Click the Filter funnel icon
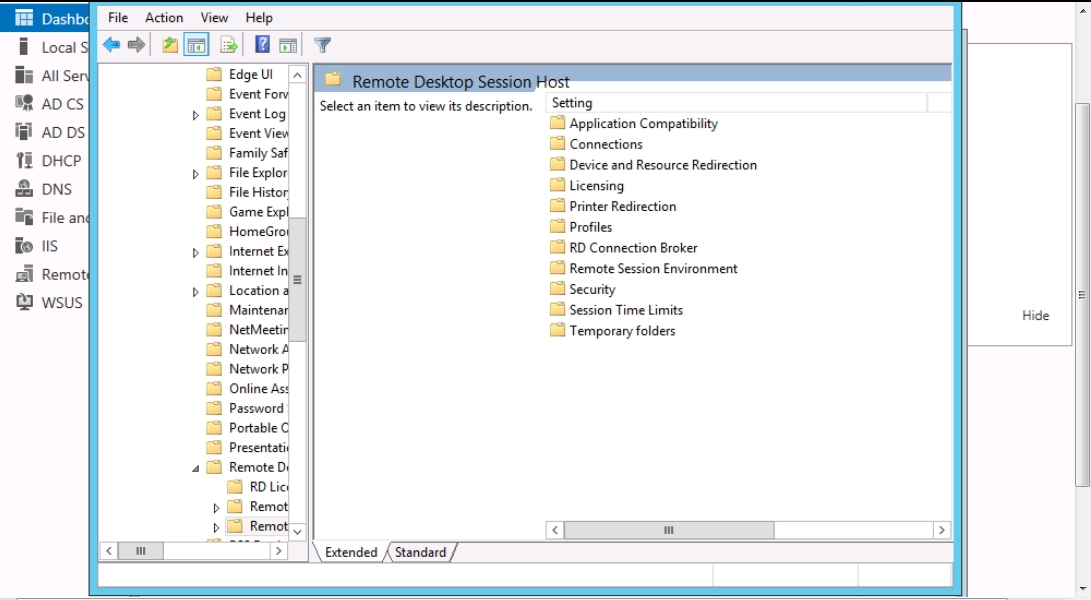This screenshot has height=600, width=1091. click(x=322, y=45)
